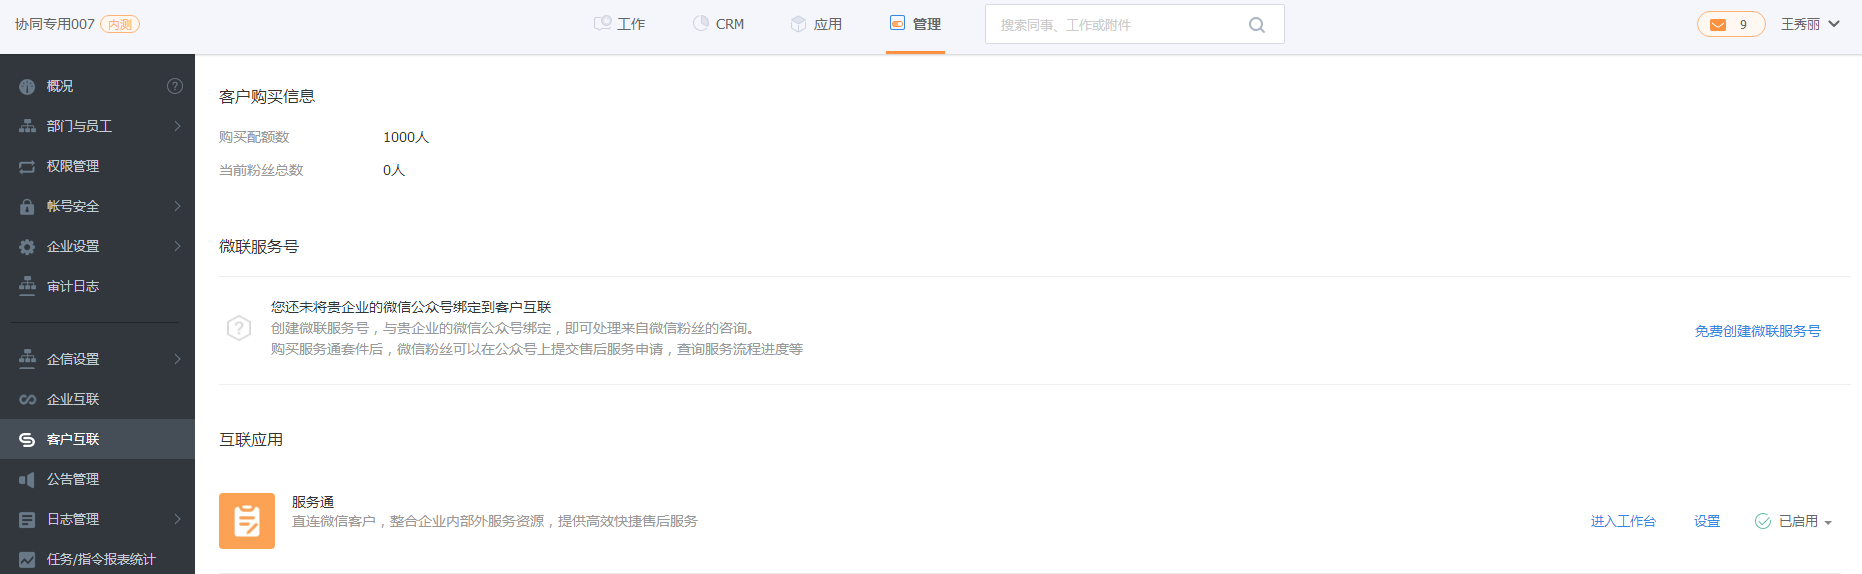Click the 帐号安全 lock icon
The image size is (1862, 574).
27,207
